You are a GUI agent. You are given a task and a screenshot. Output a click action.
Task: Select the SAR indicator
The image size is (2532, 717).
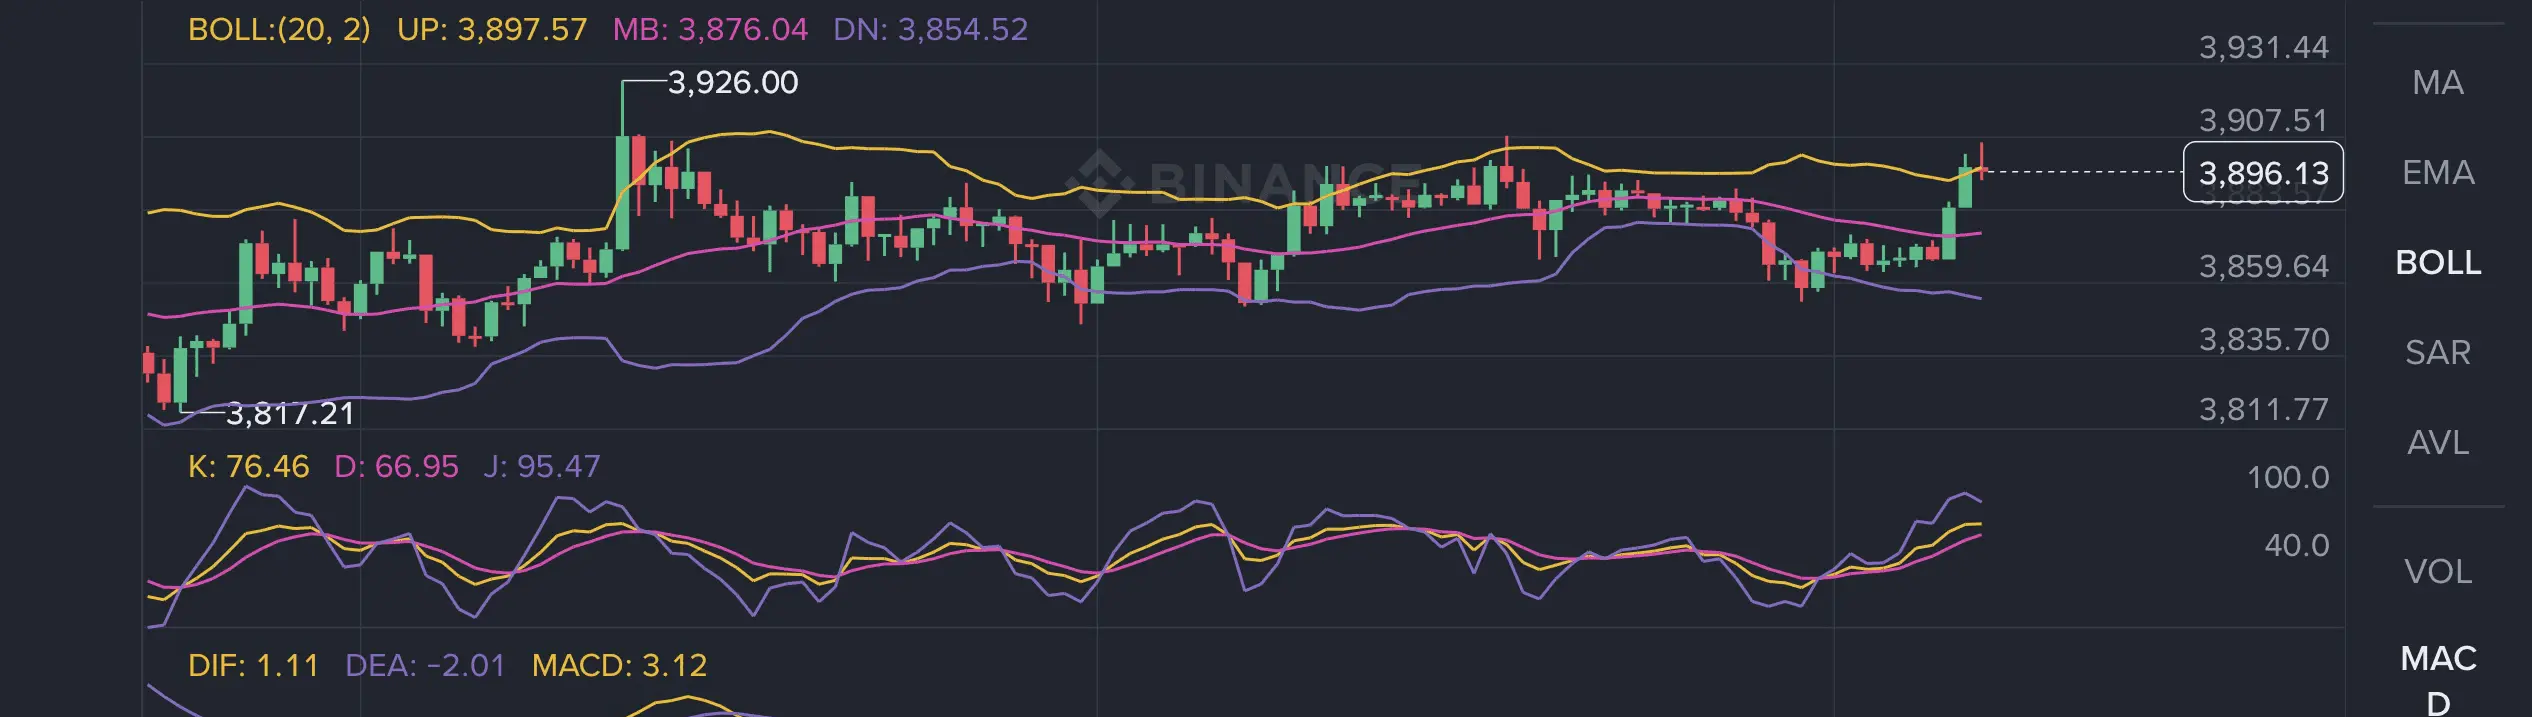pyautogui.click(x=2437, y=352)
